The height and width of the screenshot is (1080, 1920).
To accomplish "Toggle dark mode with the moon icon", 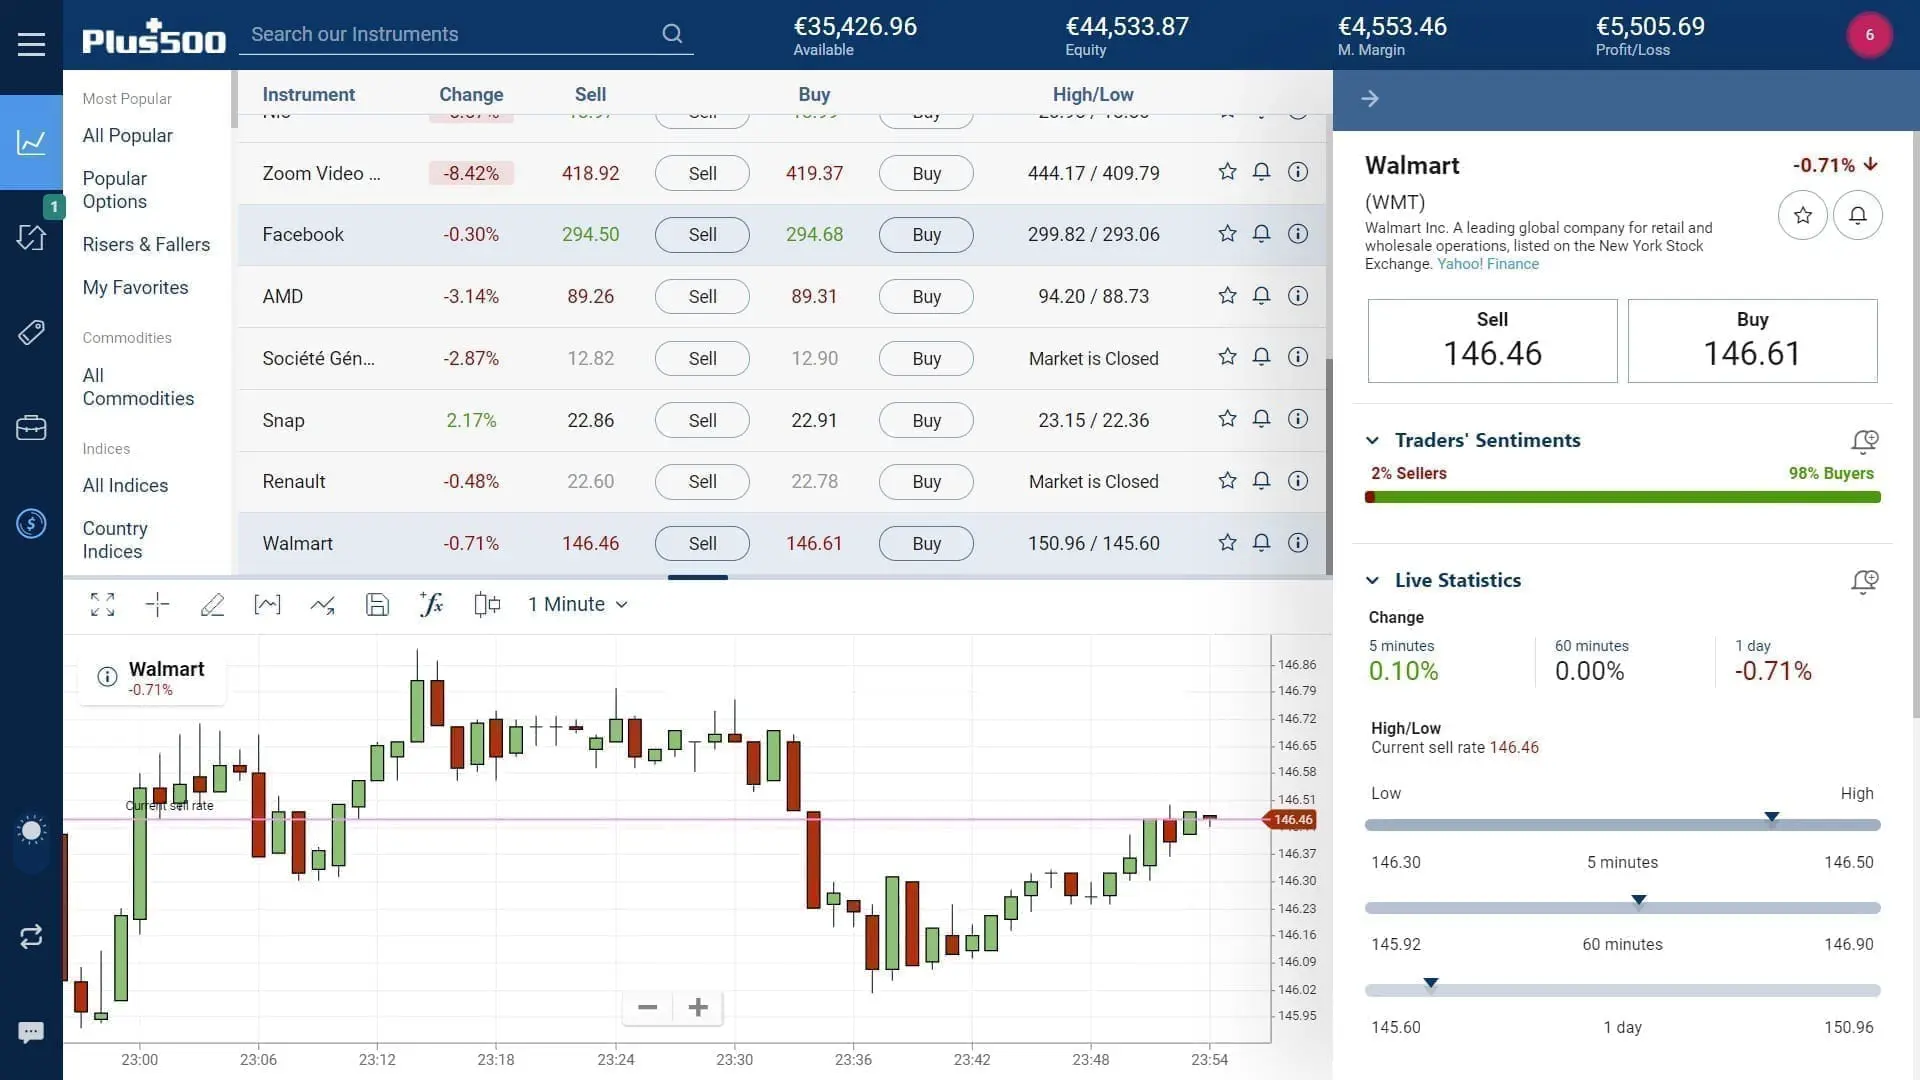I will pos(31,830).
